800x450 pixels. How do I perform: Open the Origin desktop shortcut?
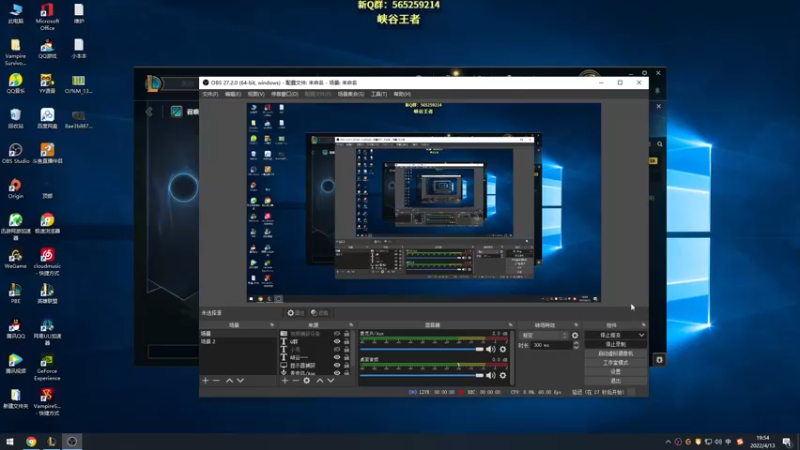point(15,188)
